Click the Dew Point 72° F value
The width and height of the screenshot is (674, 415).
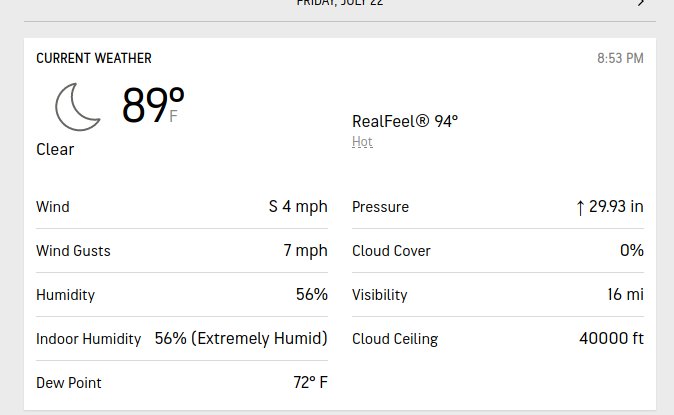(311, 382)
